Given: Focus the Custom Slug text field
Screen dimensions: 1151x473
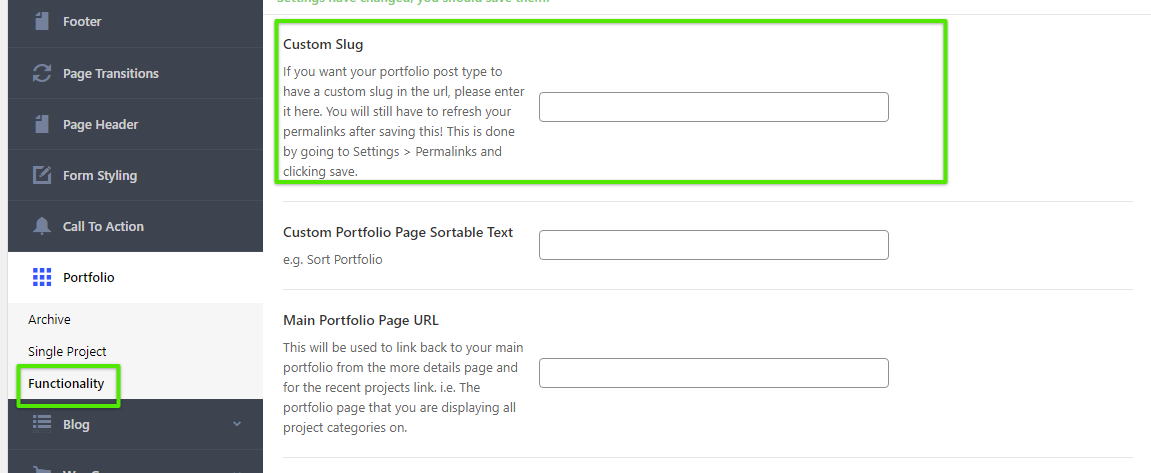Looking at the screenshot, I should click(x=713, y=107).
